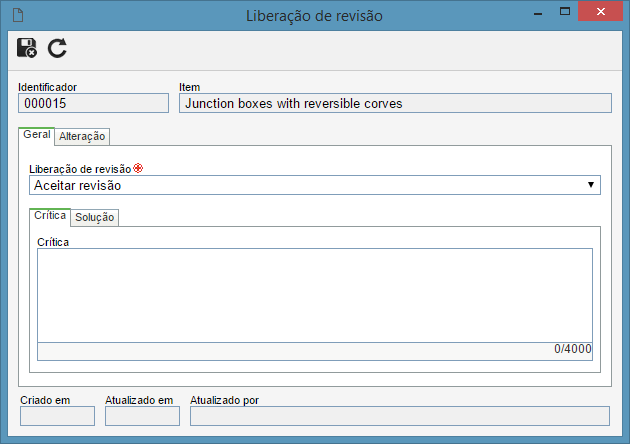Click inside the Crítica text area
The image size is (630, 444).
click(315, 295)
